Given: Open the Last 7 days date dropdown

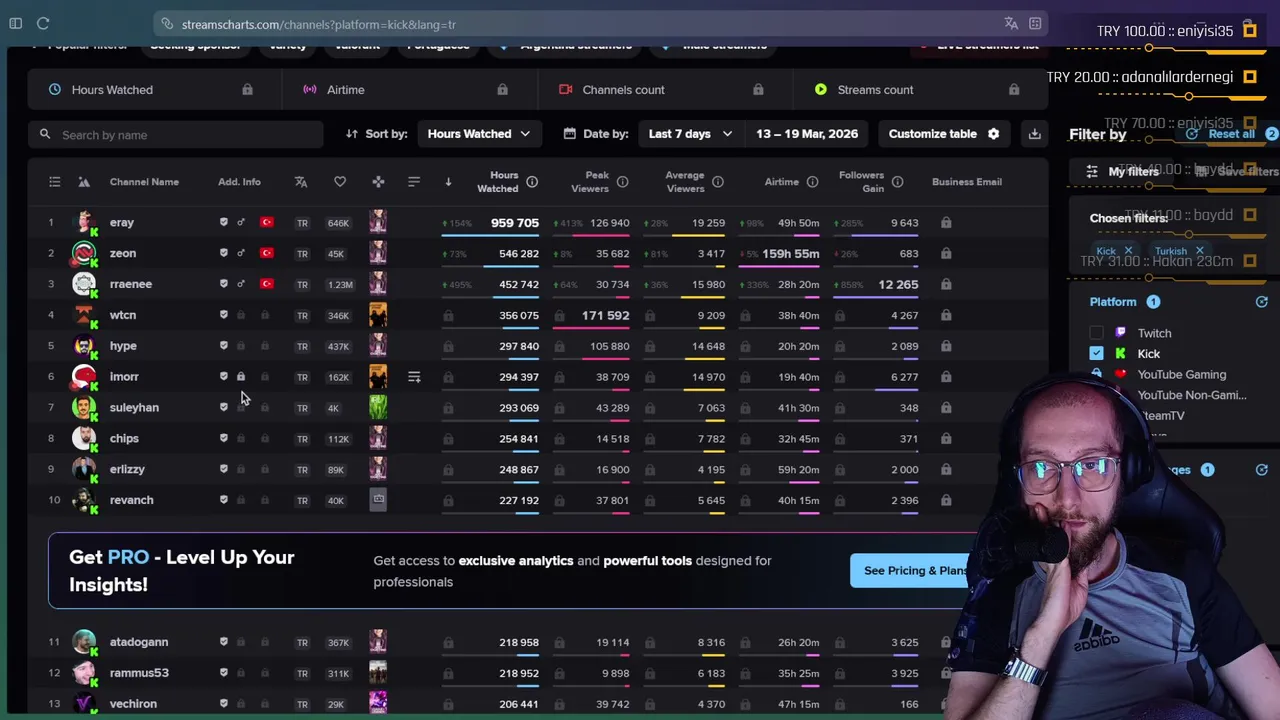Looking at the screenshot, I should (x=690, y=134).
